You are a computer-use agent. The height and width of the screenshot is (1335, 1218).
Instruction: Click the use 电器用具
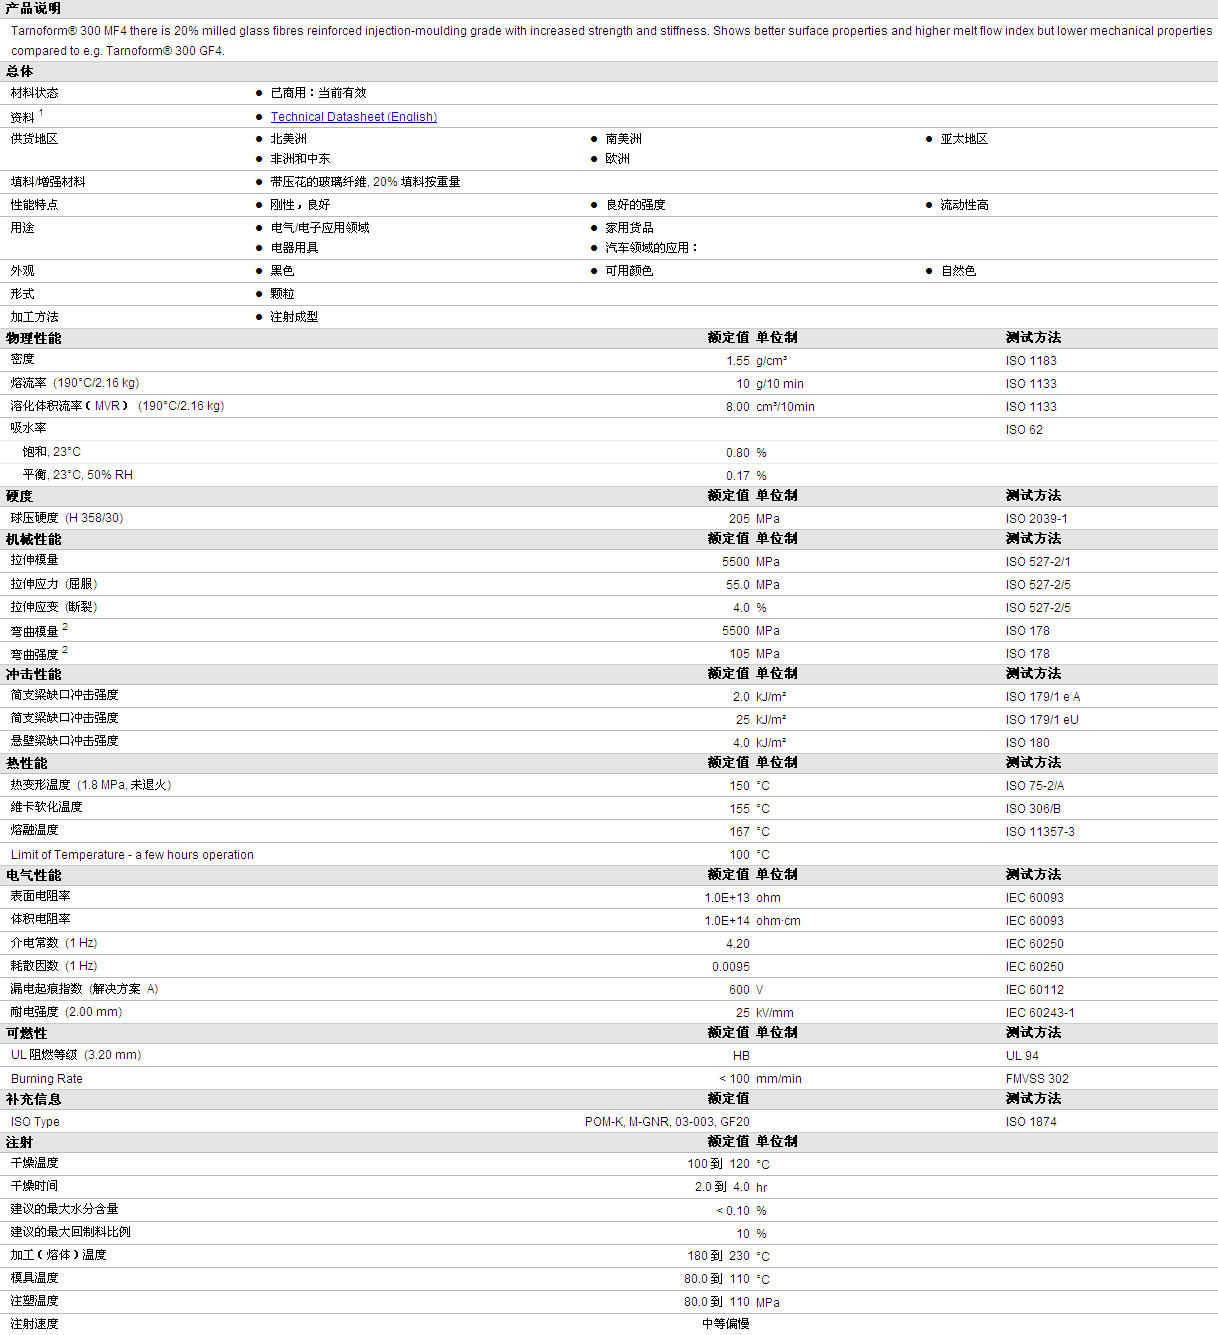click(294, 248)
